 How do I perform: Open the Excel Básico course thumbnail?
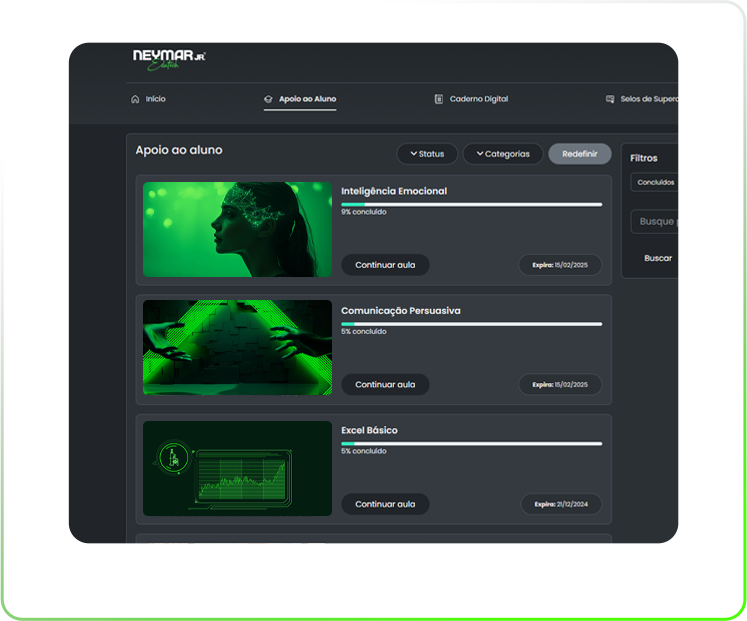[x=237, y=468]
